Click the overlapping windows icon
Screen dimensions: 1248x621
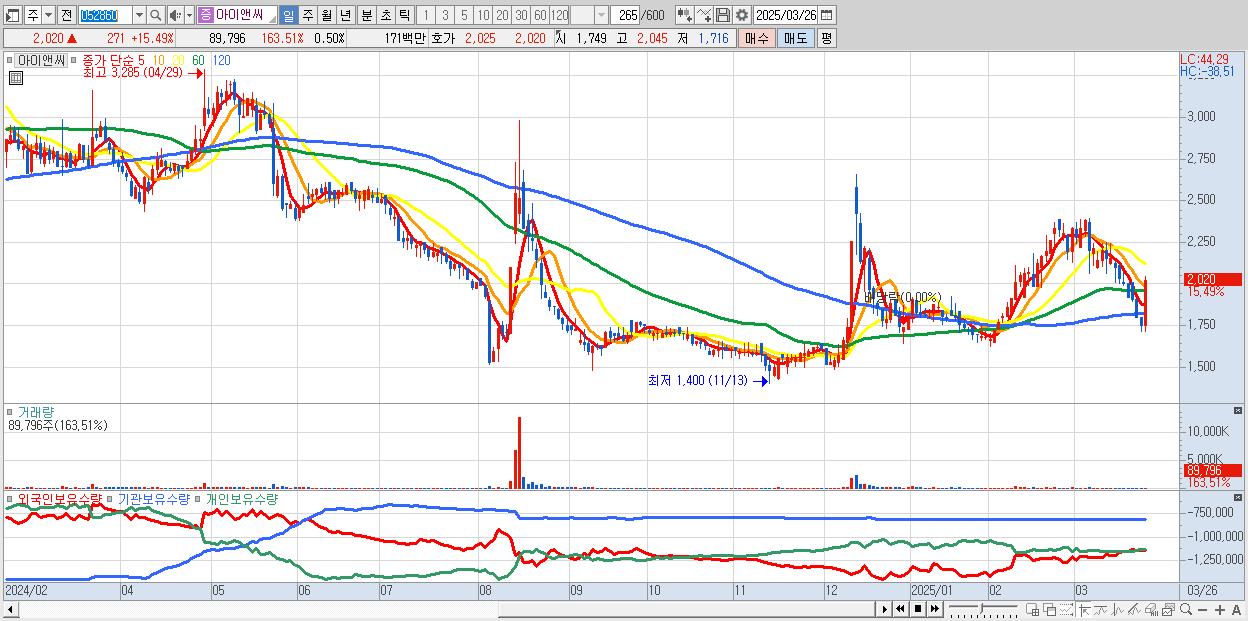(1050, 609)
